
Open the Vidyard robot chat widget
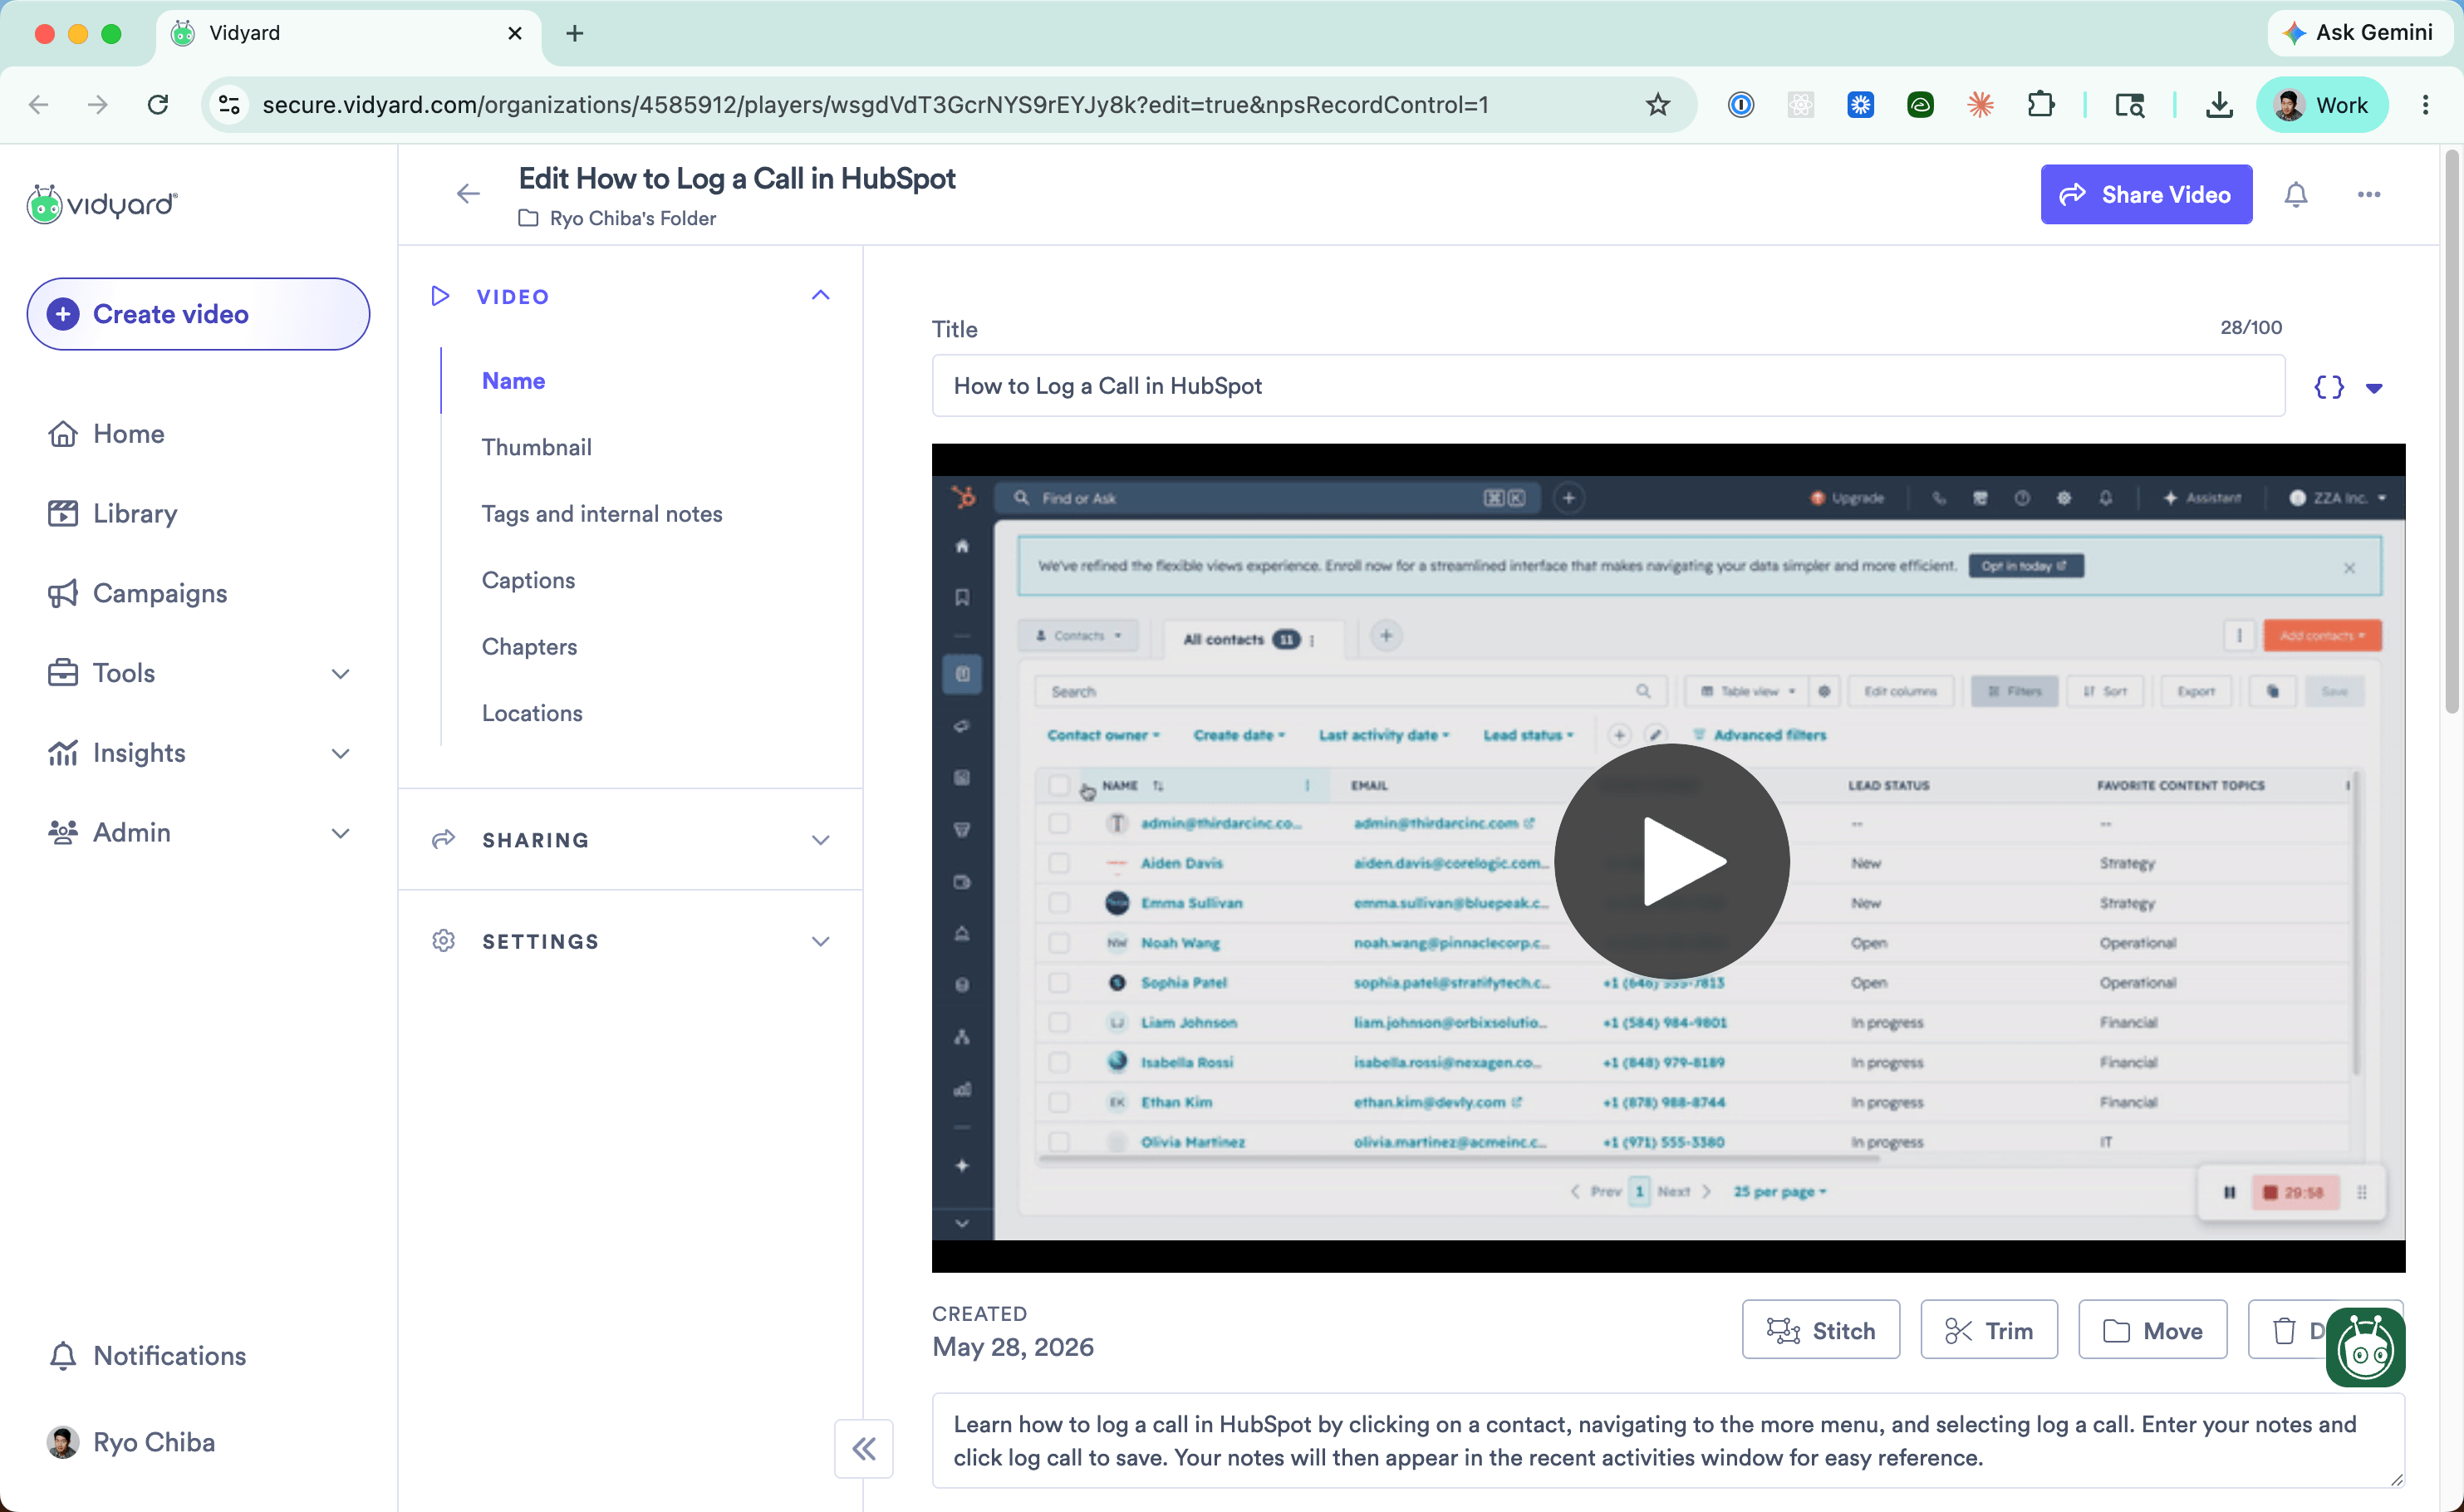[2365, 1348]
